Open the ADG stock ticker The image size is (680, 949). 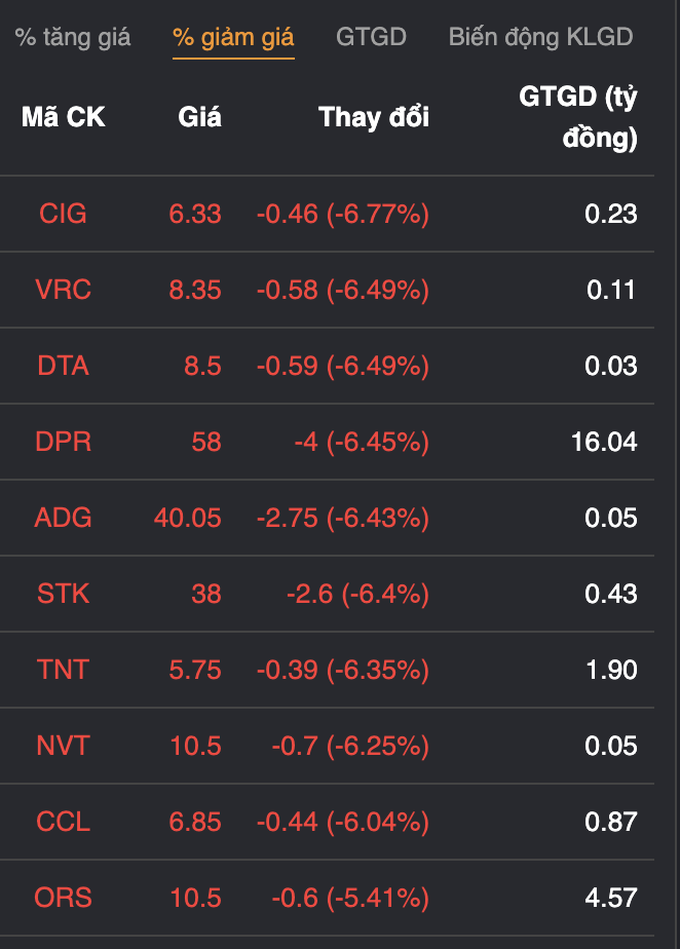[x=63, y=518]
